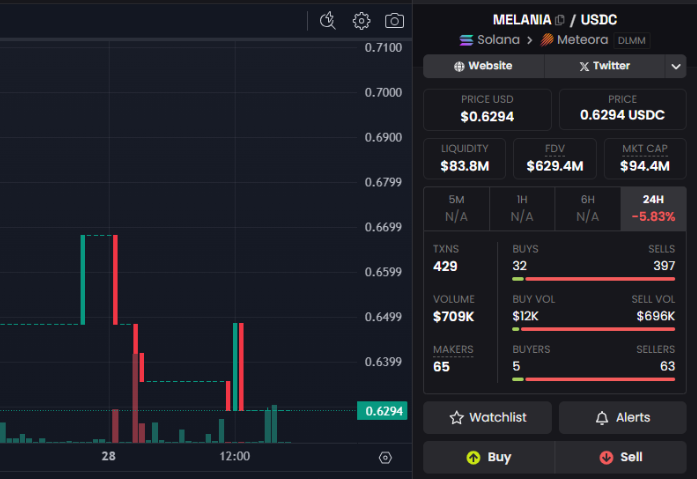Screen dimensions: 697x479
Task: Expand more links dropdown chevron
Action: pos(676,67)
